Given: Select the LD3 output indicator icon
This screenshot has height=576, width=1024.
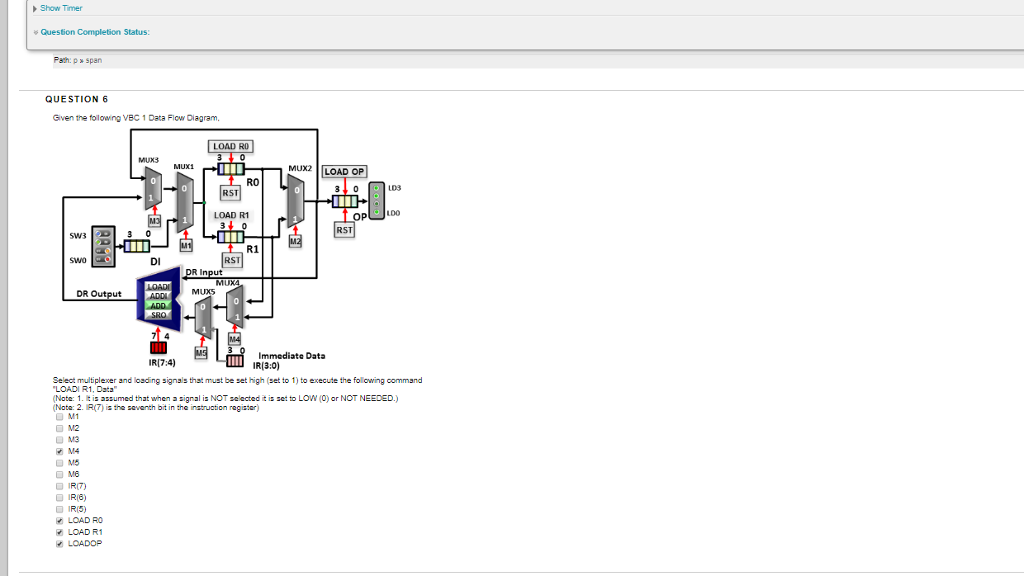Looking at the screenshot, I should click(378, 188).
